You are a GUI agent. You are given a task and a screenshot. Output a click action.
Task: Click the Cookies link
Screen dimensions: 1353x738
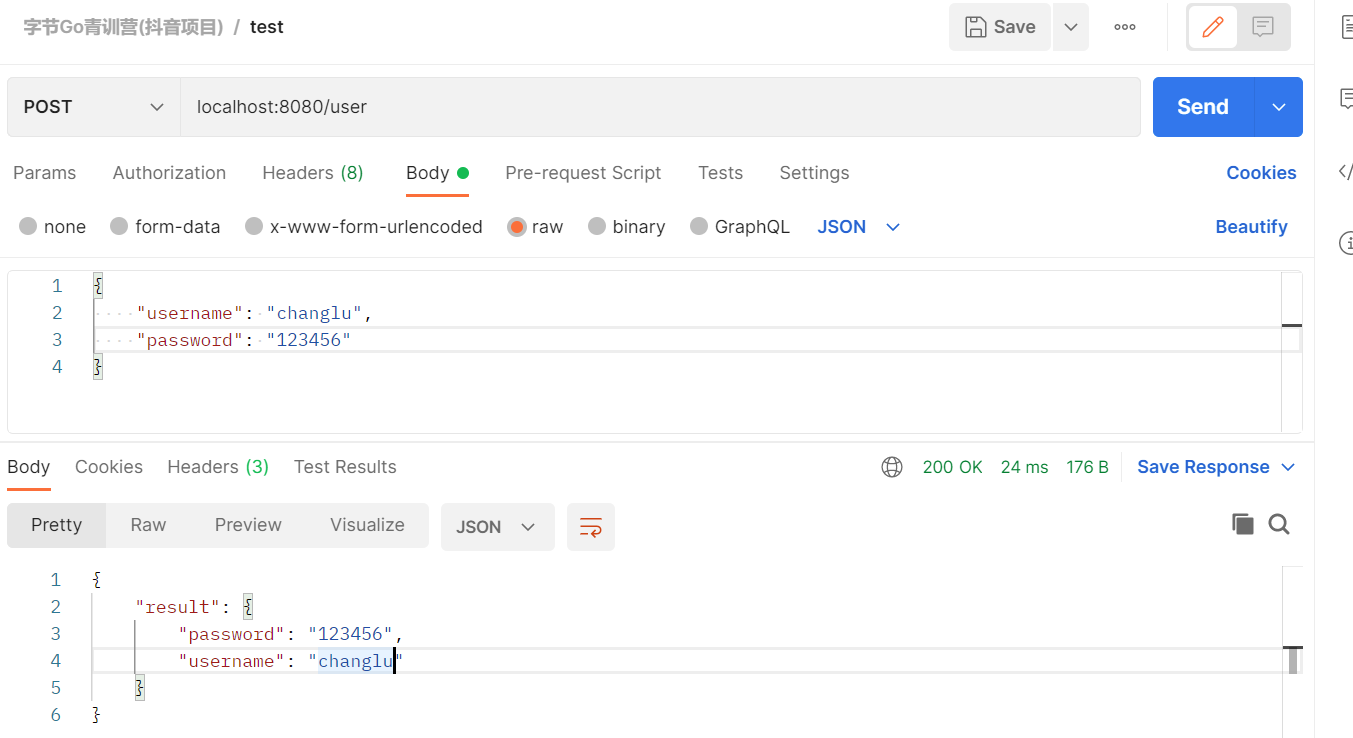(1261, 173)
